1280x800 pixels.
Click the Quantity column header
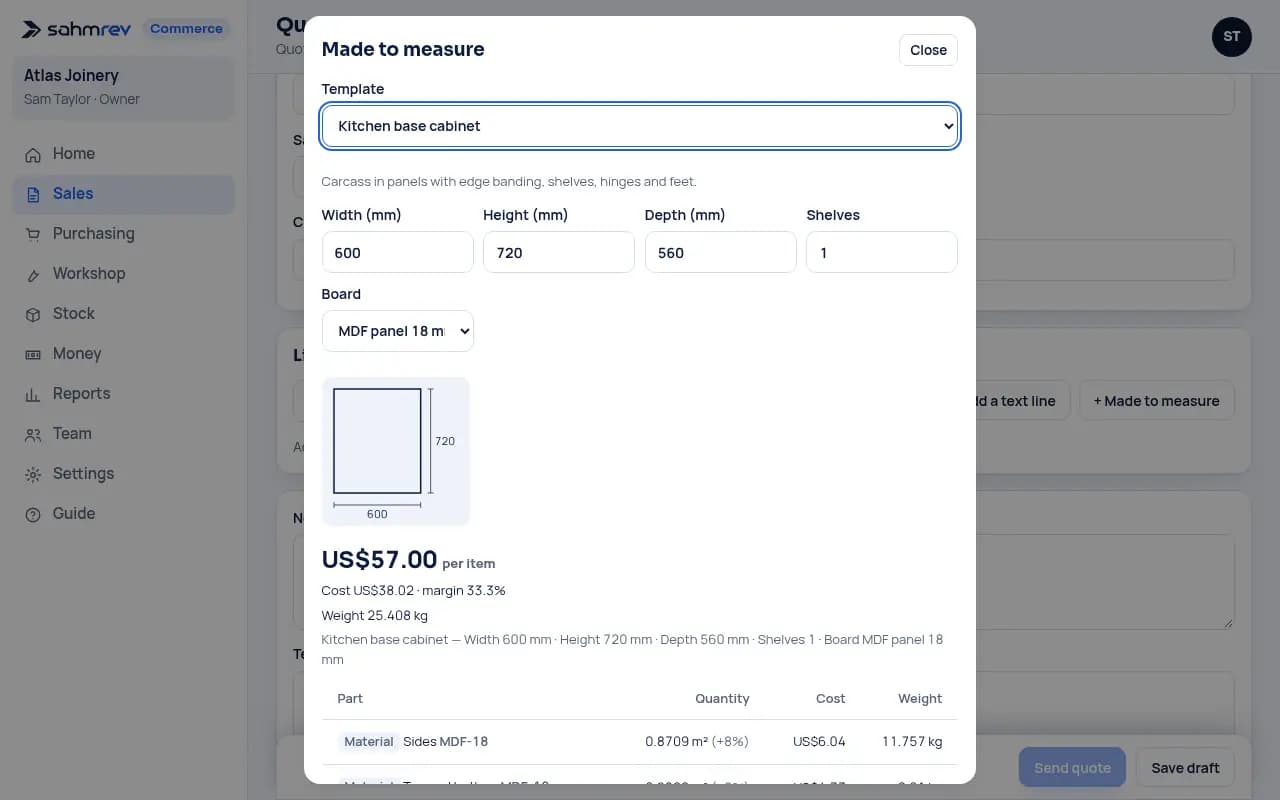[x=722, y=699]
